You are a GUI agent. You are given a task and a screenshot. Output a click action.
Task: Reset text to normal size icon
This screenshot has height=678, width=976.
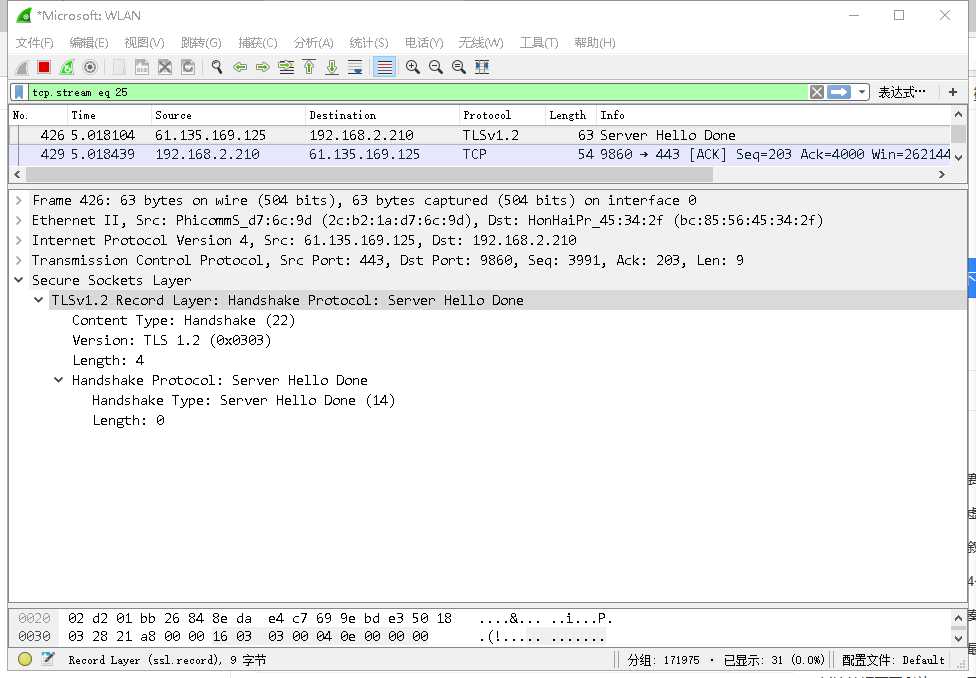[459, 67]
